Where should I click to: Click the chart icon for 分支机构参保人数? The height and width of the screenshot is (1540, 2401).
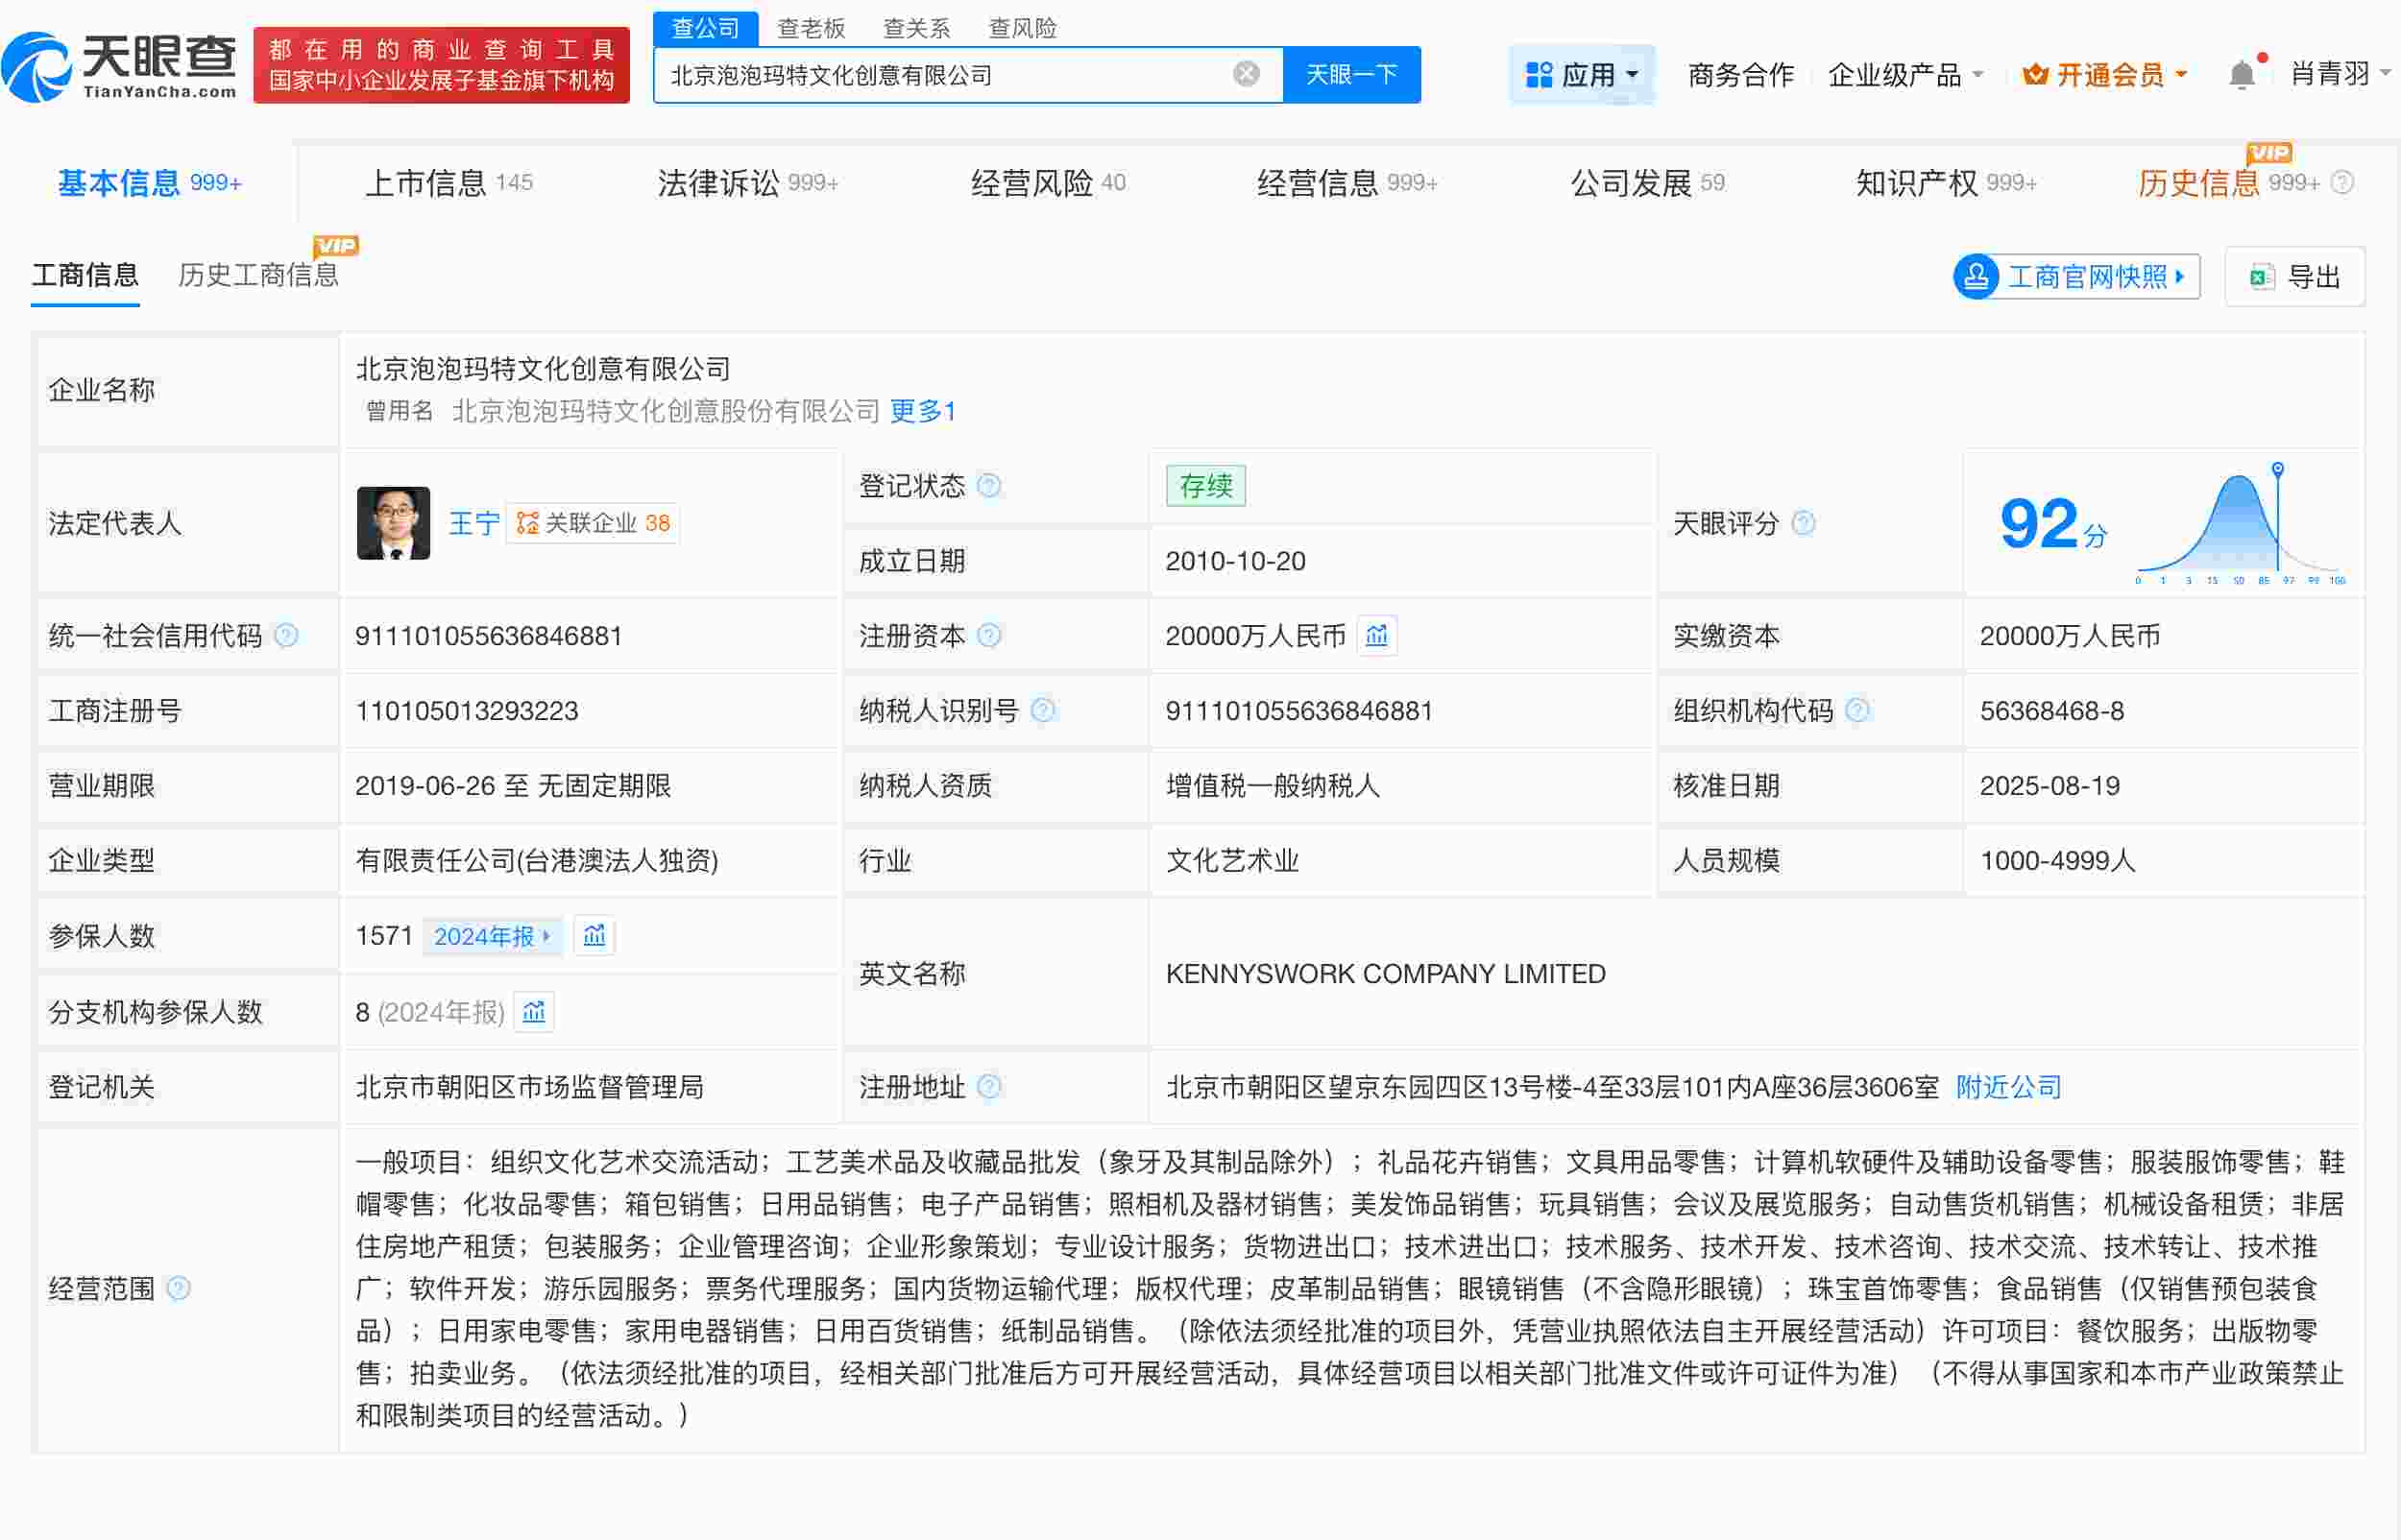pos(533,1012)
